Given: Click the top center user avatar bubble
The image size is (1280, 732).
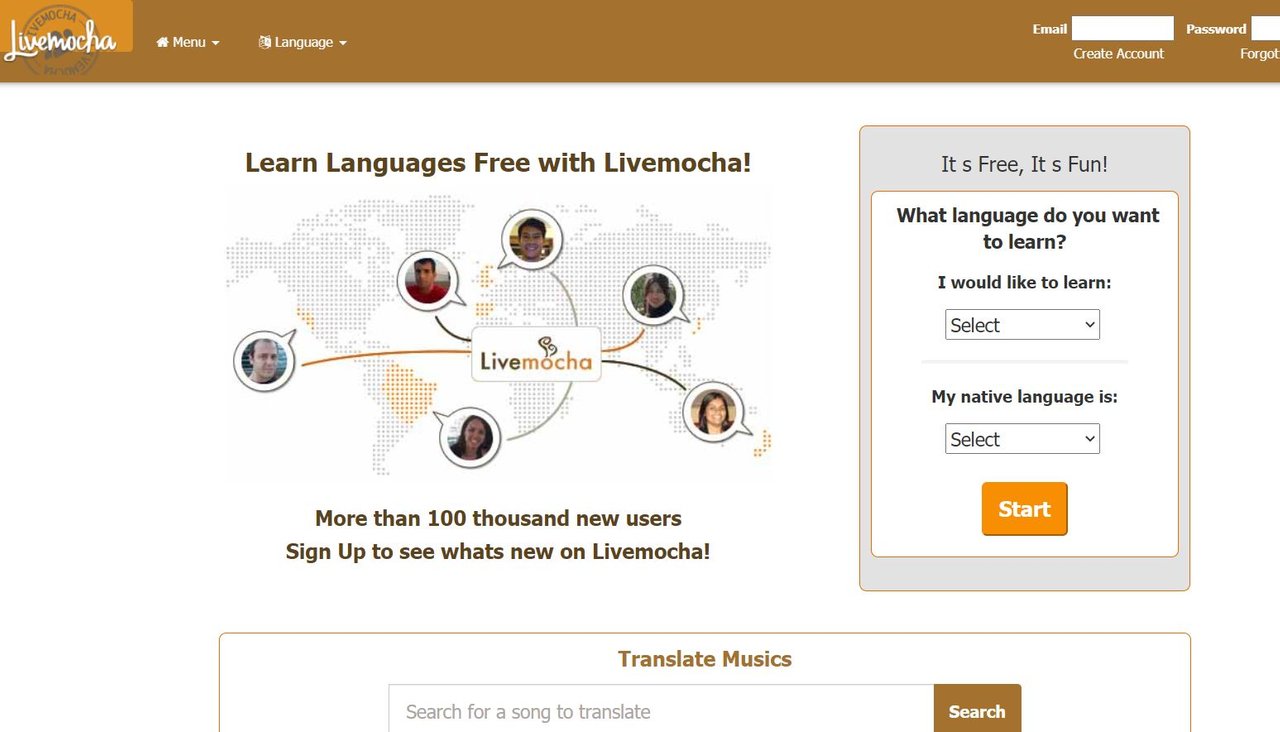Looking at the screenshot, I should click(531, 240).
